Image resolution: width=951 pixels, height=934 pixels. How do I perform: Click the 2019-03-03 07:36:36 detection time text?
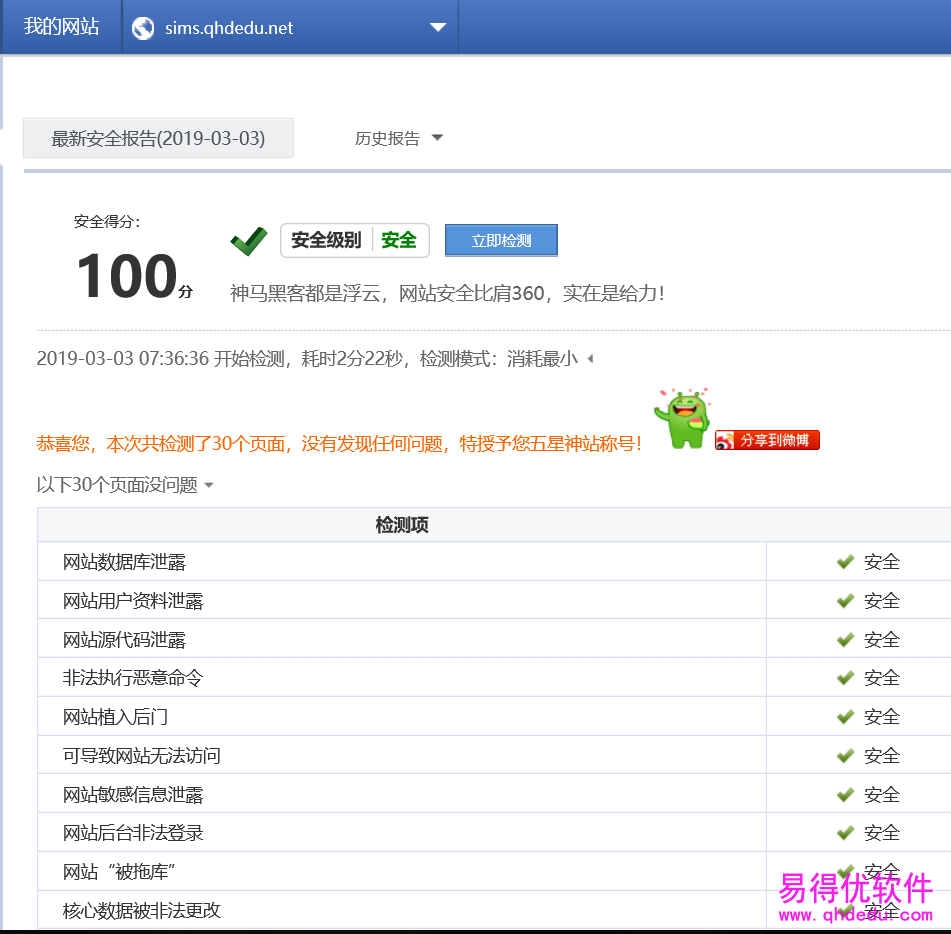click(x=123, y=358)
